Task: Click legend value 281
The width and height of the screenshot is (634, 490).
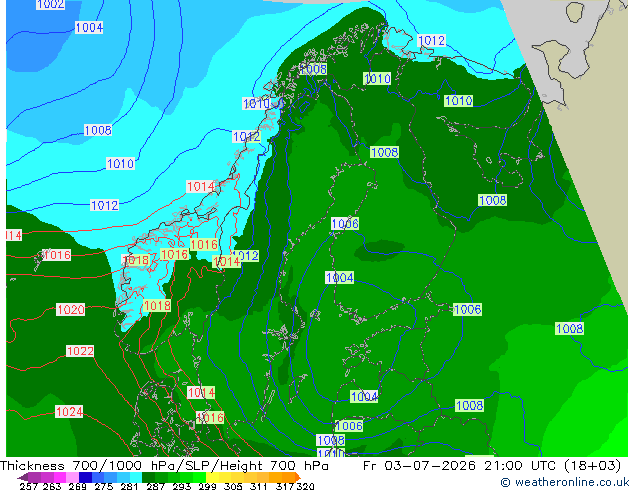Action: 129,486
